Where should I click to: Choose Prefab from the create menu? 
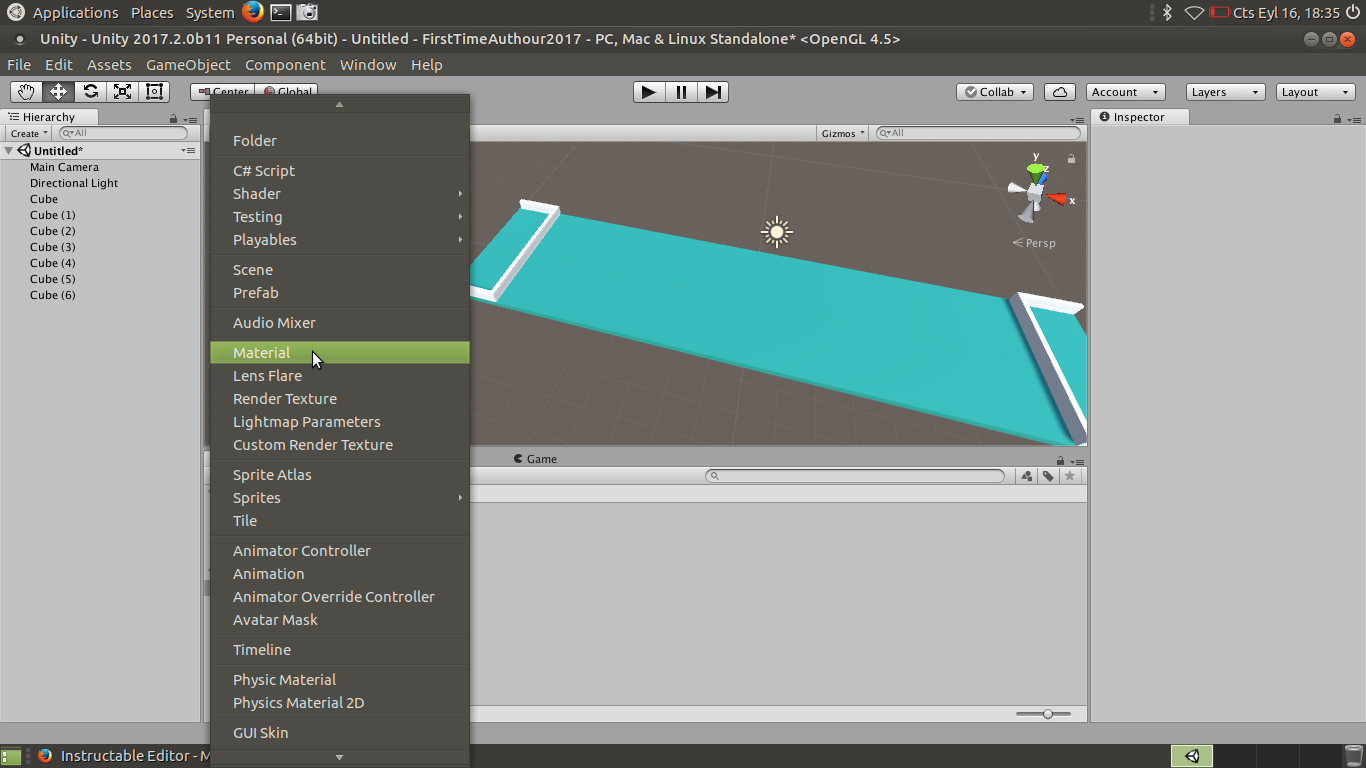coord(340,293)
